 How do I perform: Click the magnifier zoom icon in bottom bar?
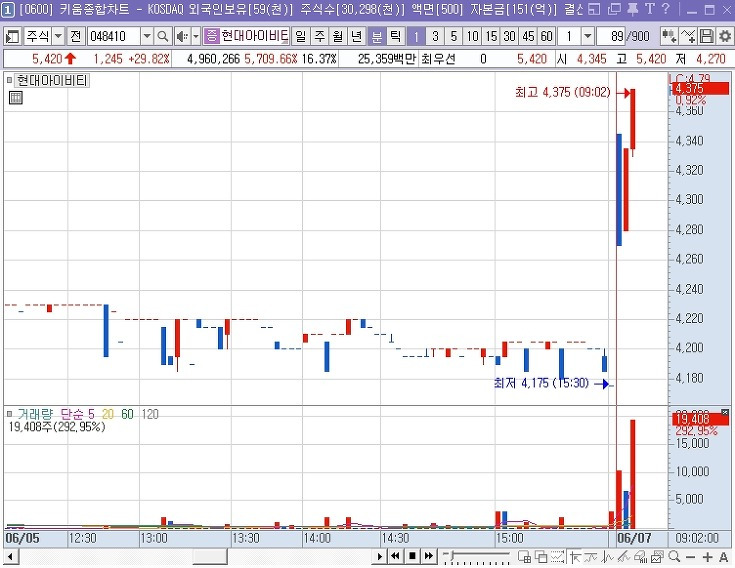[x=674, y=557]
